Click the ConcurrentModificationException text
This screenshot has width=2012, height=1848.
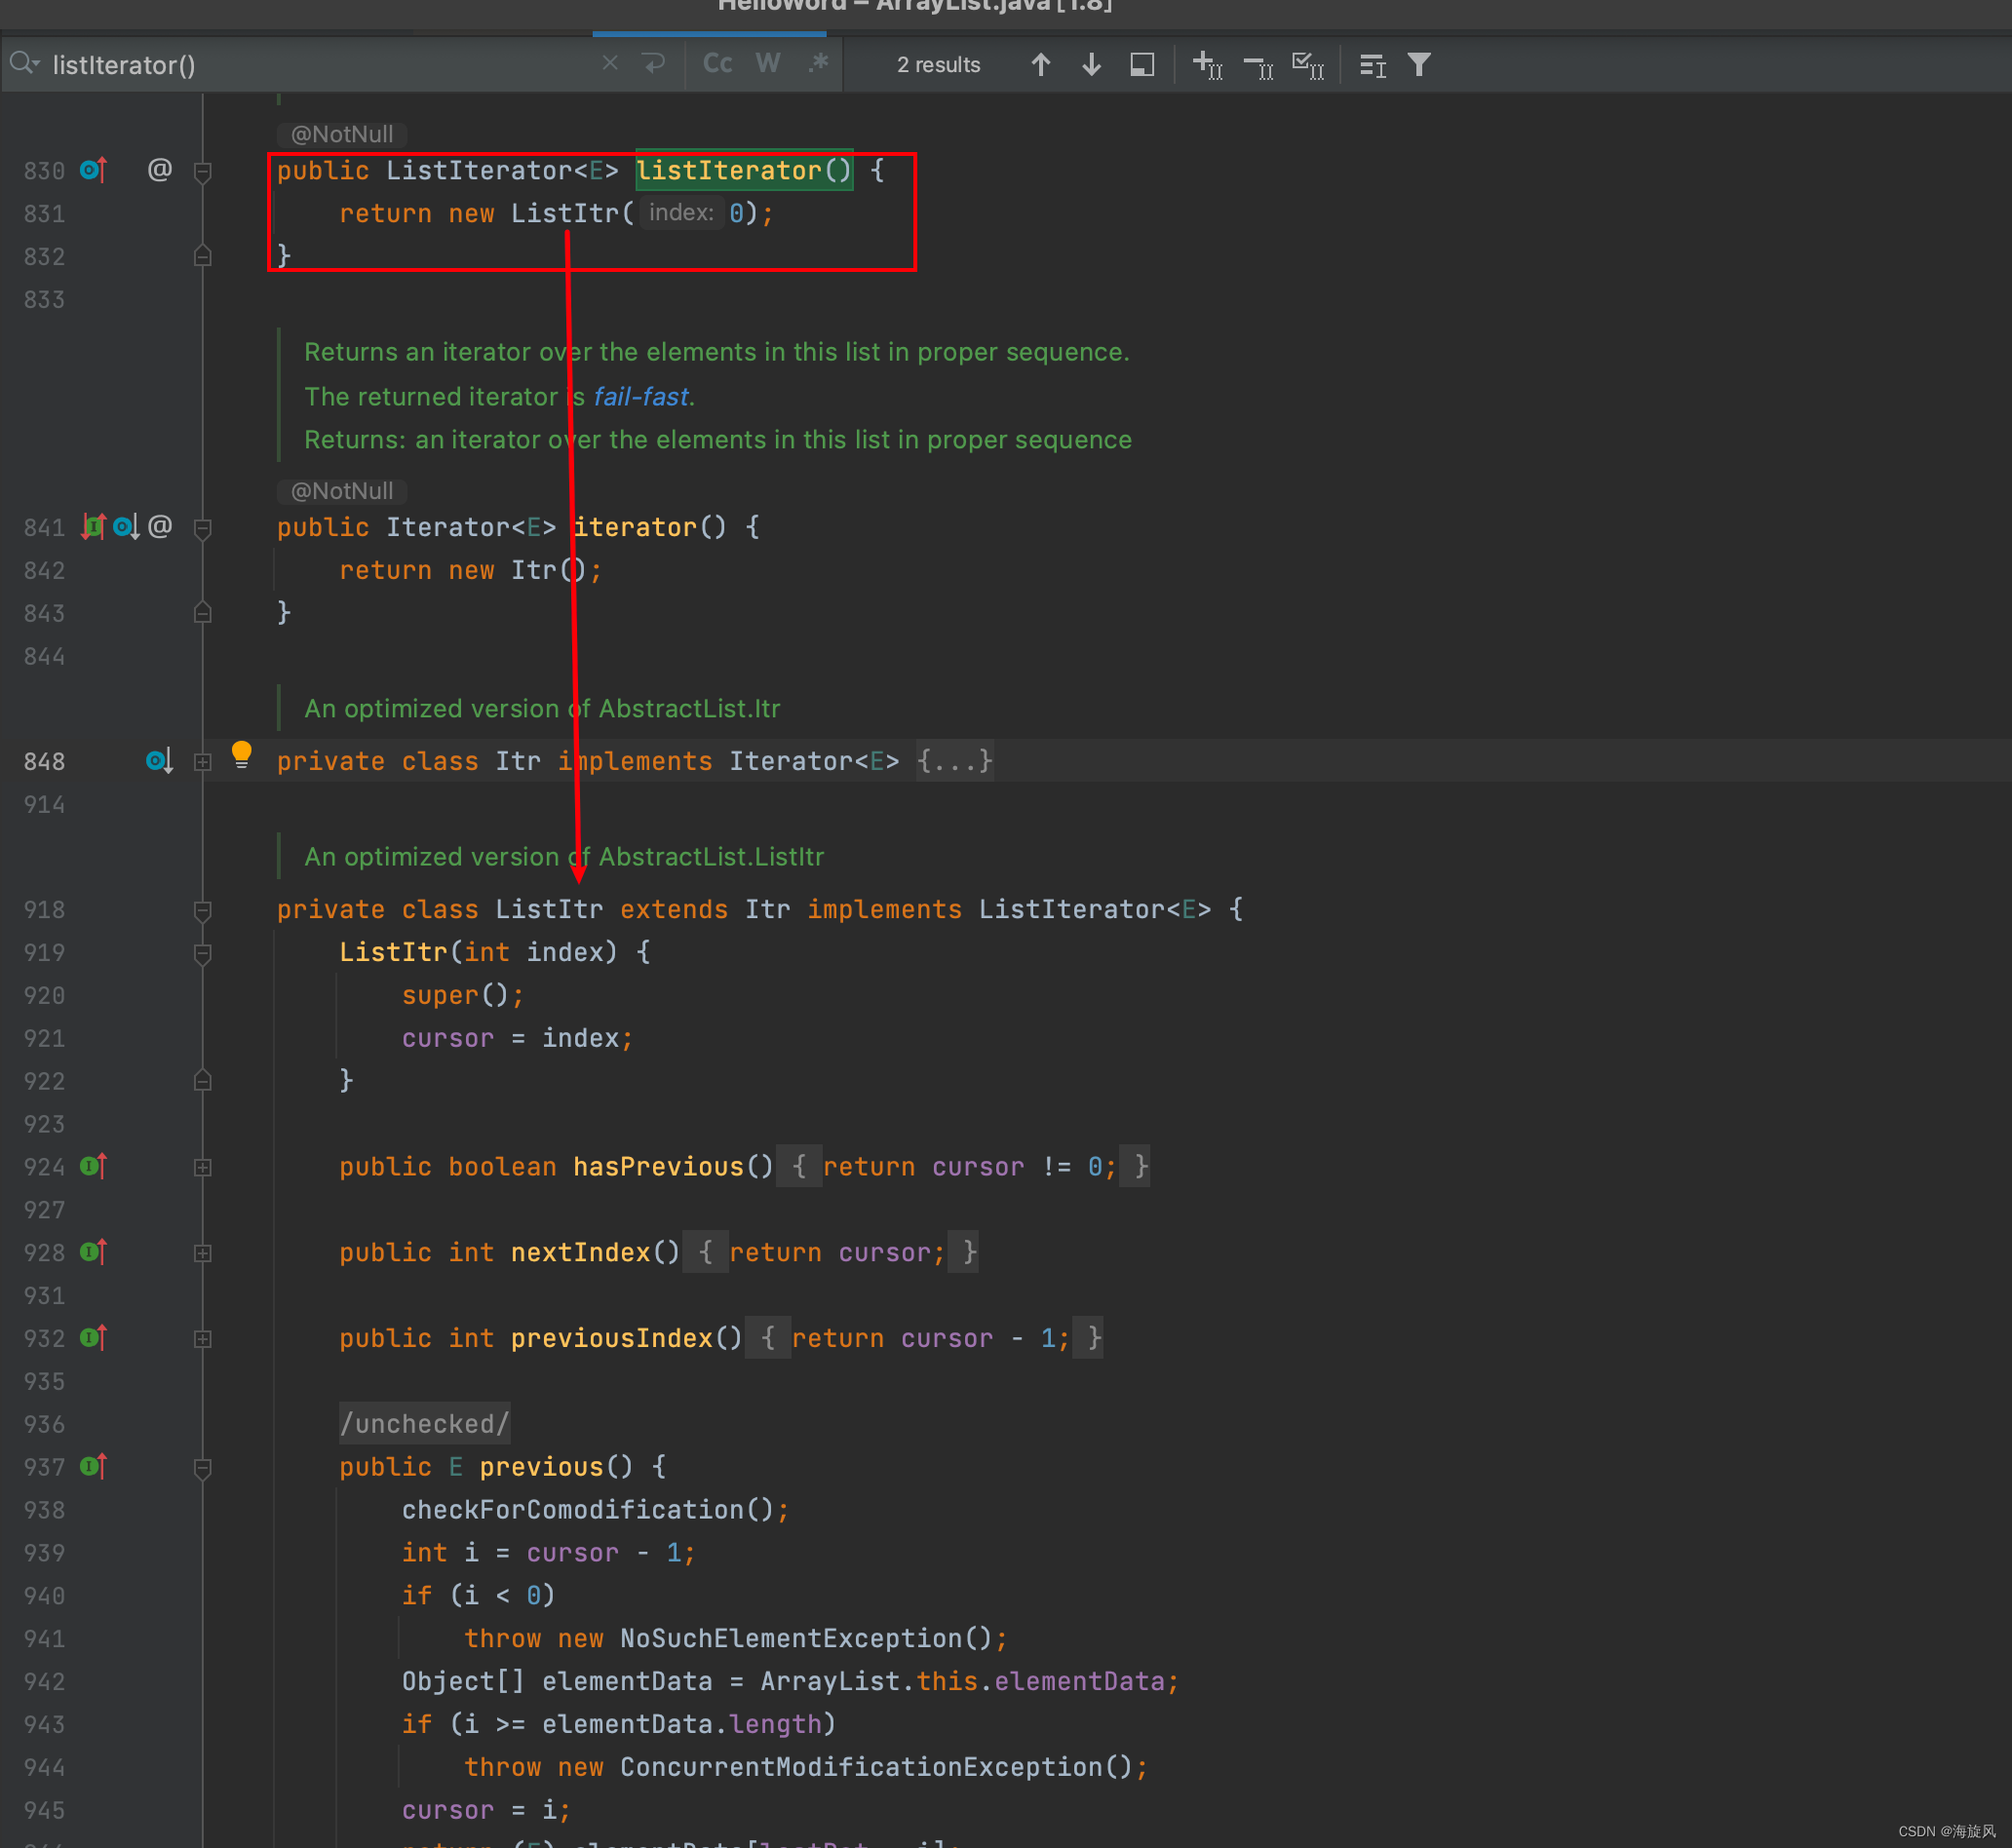[x=861, y=1767]
